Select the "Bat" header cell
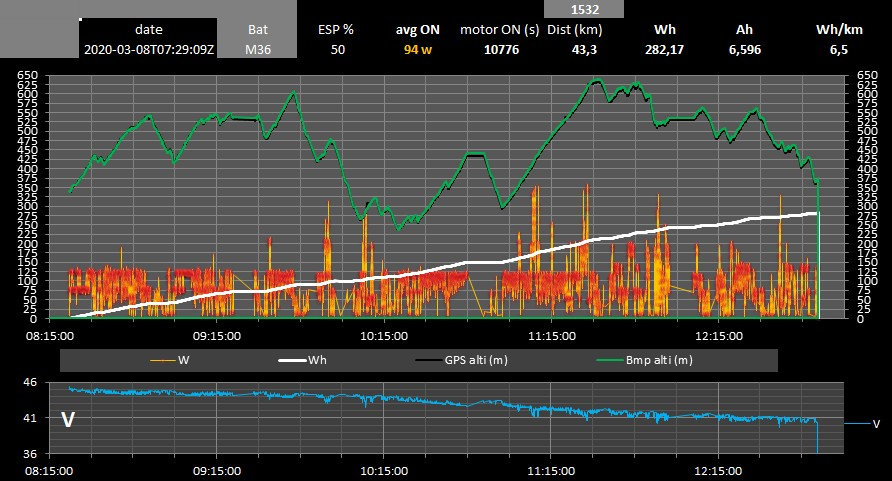Viewport: 892px width, 481px height. pyautogui.click(x=257, y=30)
